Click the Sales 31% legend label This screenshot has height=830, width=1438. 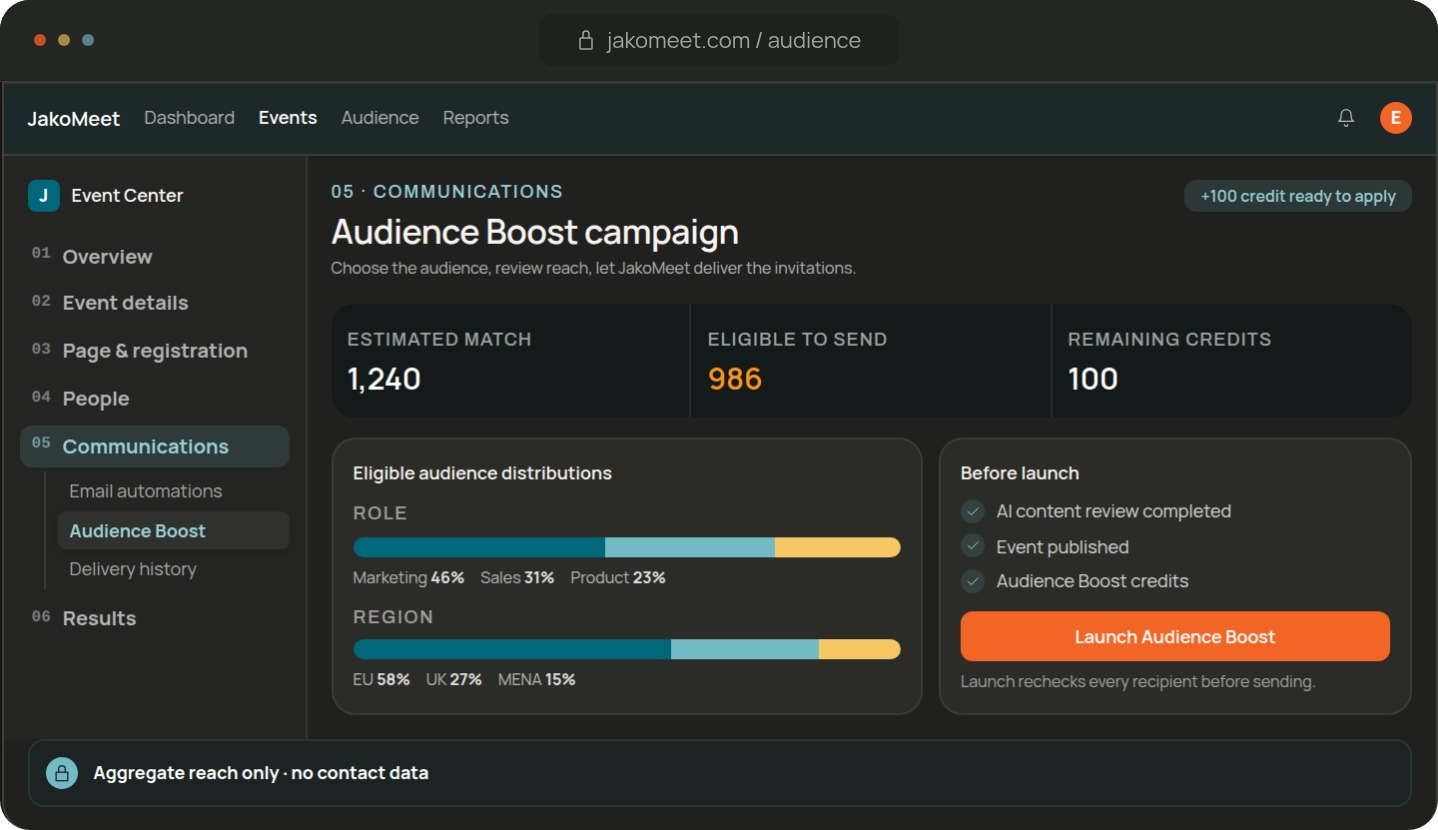tap(517, 578)
